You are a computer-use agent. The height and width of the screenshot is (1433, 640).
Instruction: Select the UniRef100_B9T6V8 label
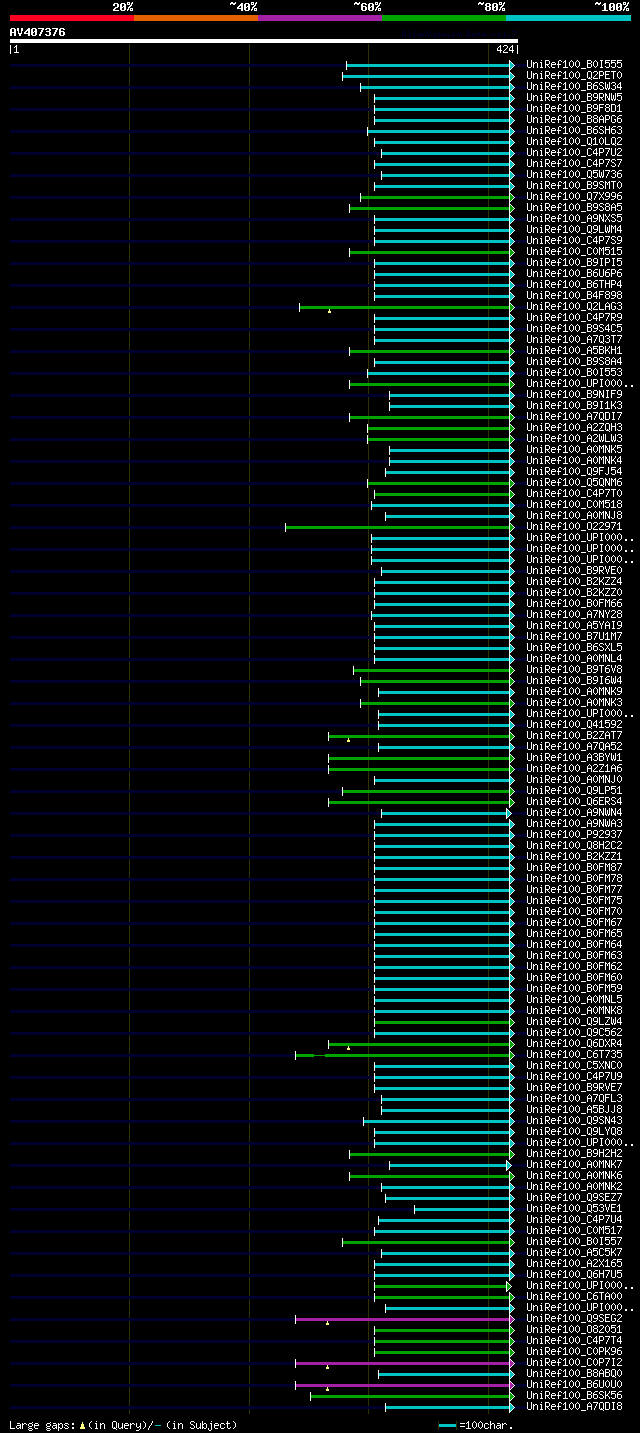[574, 669]
